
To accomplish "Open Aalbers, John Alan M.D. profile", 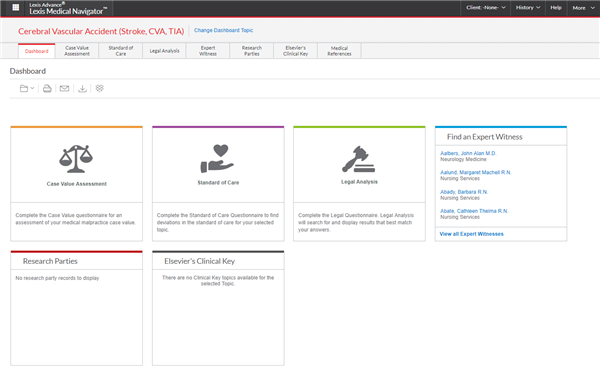I will (x=468, y=153).
